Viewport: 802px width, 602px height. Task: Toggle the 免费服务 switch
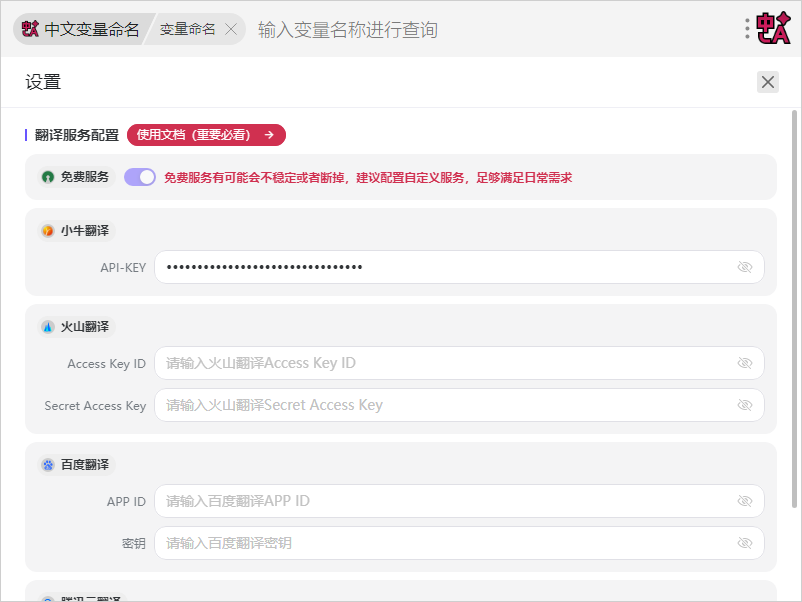click(140, 177)
